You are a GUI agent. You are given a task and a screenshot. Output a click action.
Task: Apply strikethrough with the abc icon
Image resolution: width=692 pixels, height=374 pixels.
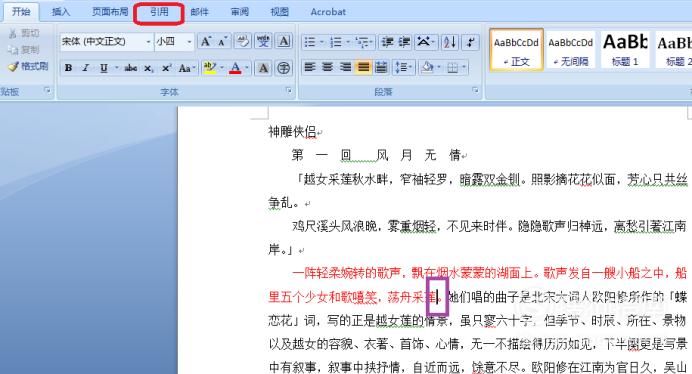tap(131, 68)
